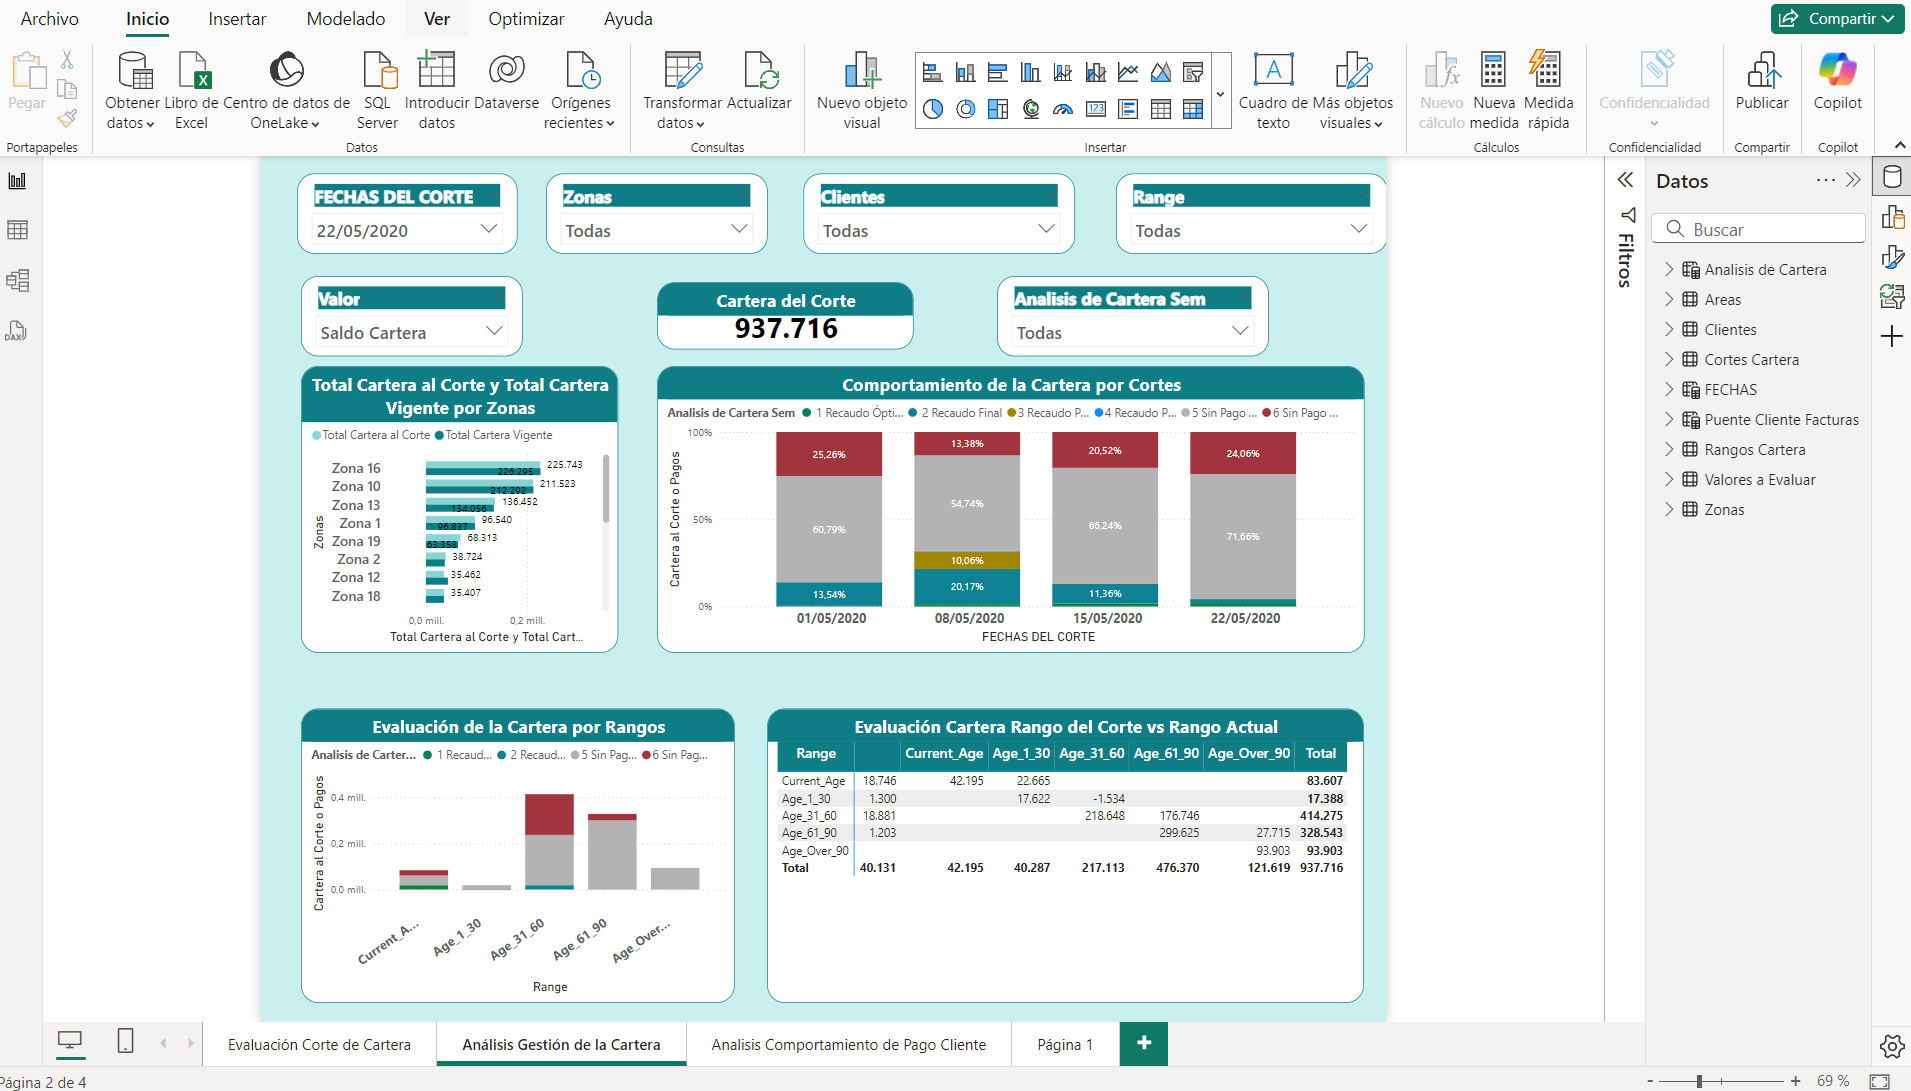This screenshot has height=1091, width=1911.
Task: Click Buscar field in Datos pane
Action: point(1758,229)
